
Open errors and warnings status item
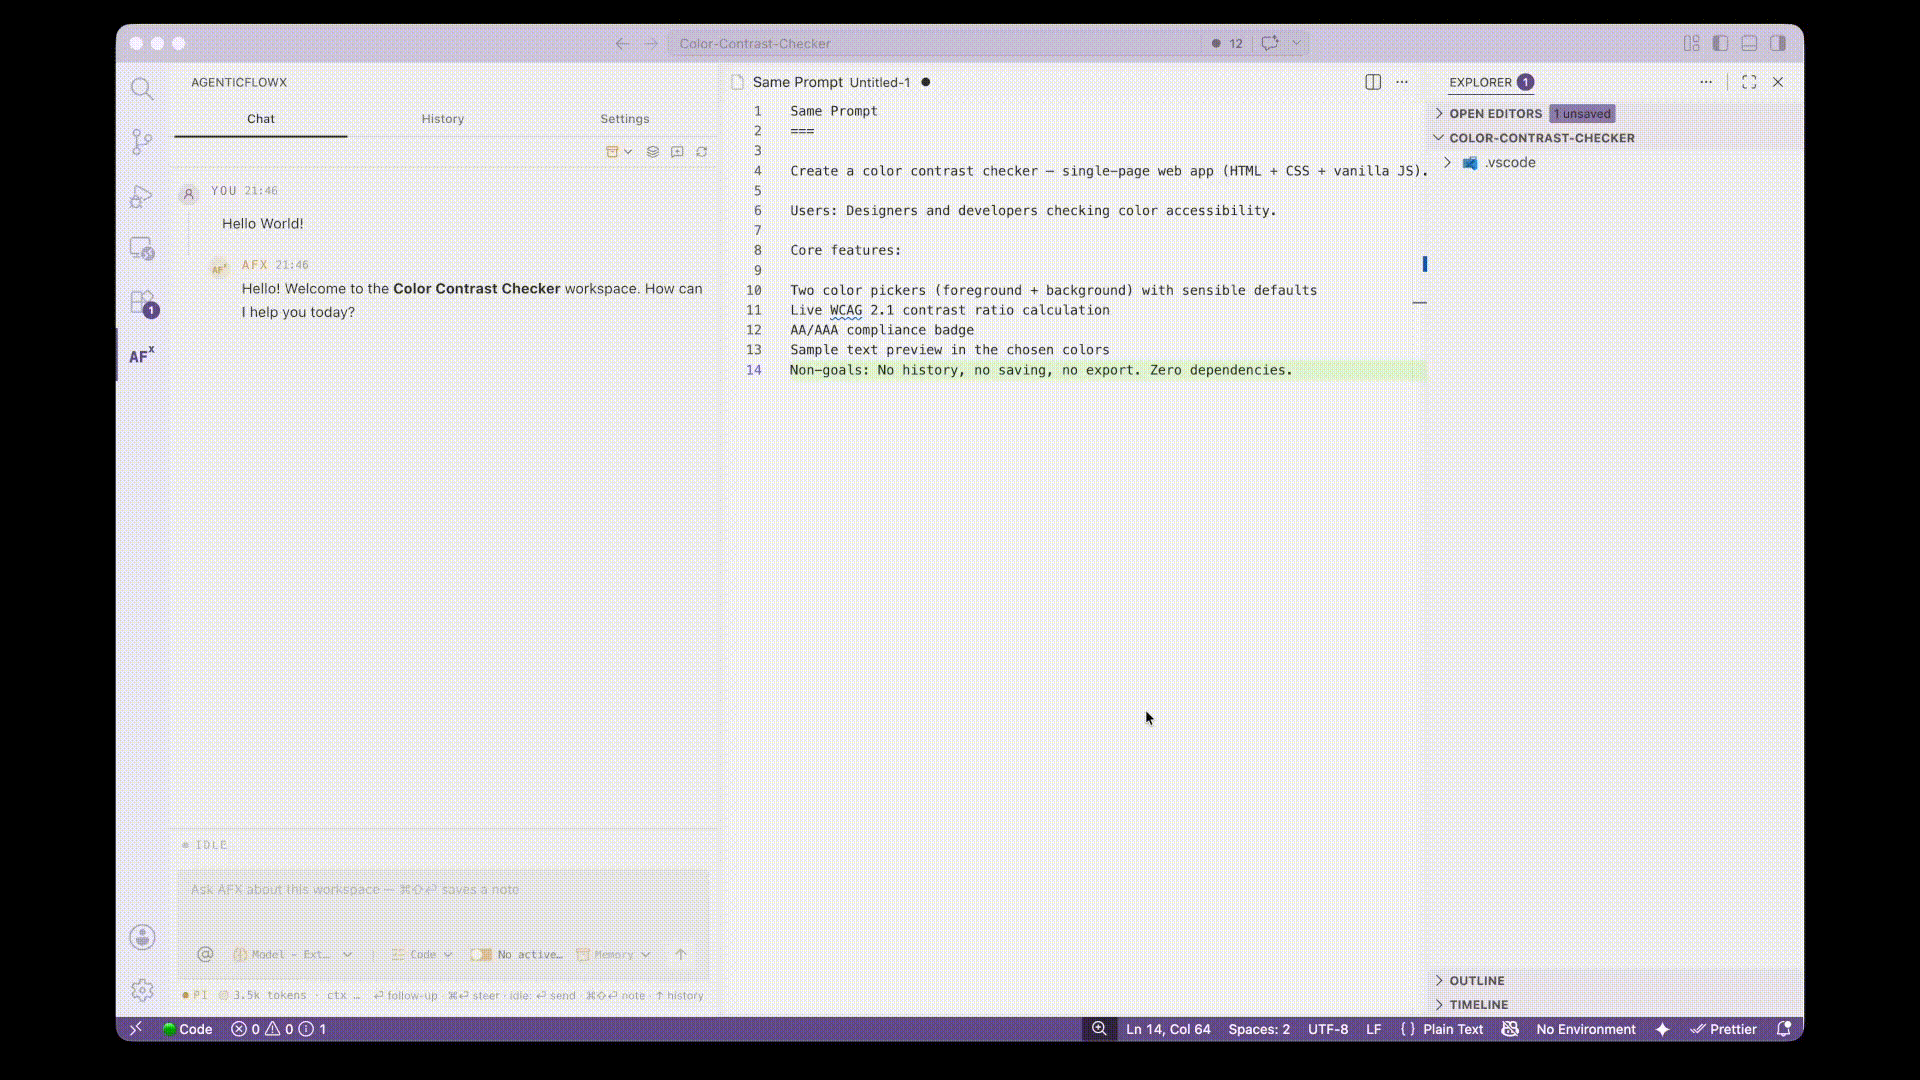point(278,1029)
